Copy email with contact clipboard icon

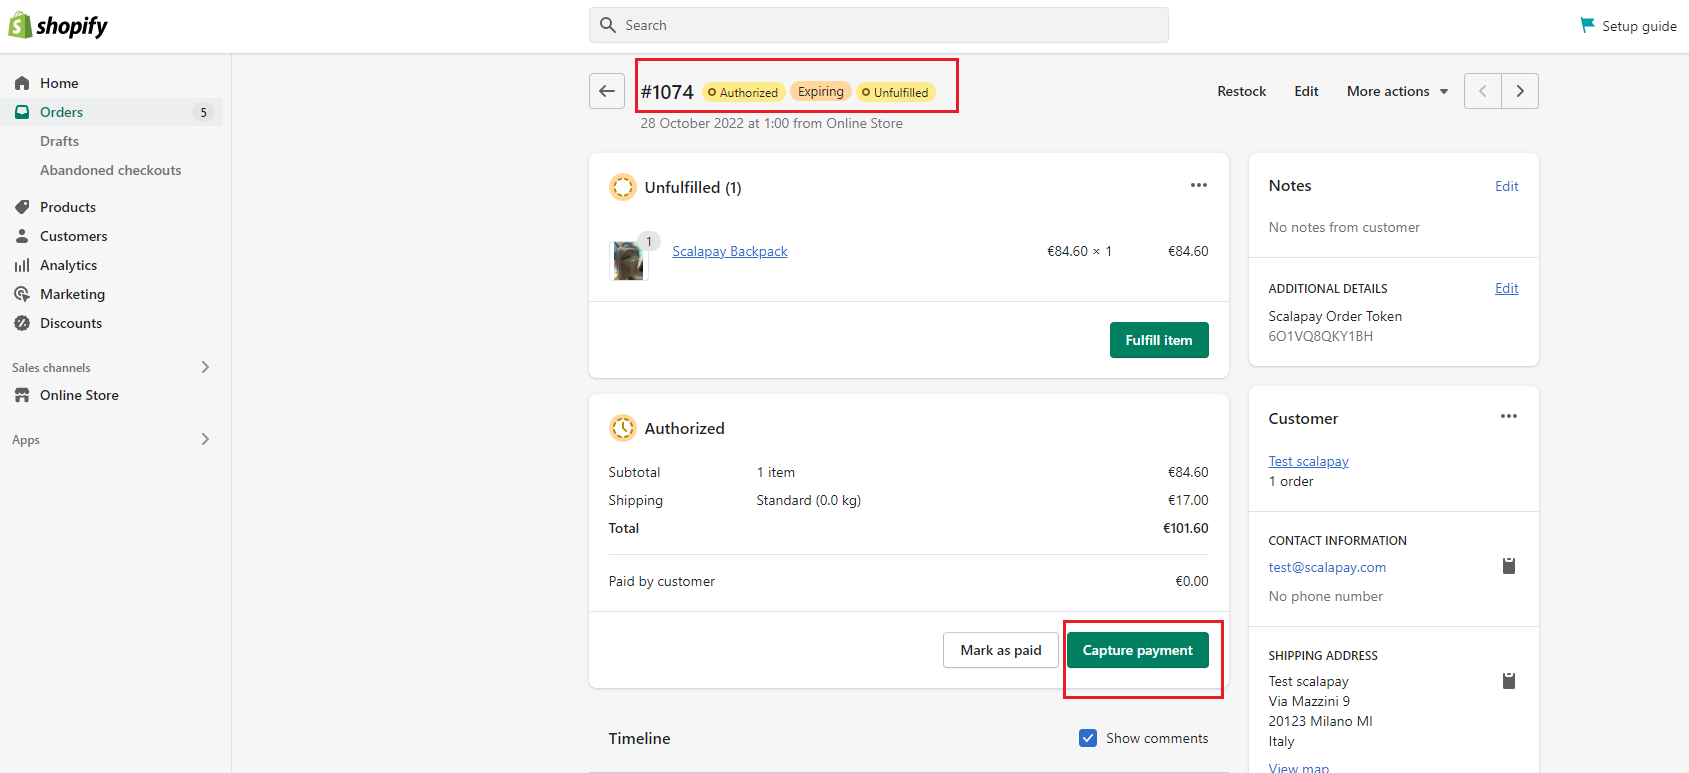click(1509, 566)
